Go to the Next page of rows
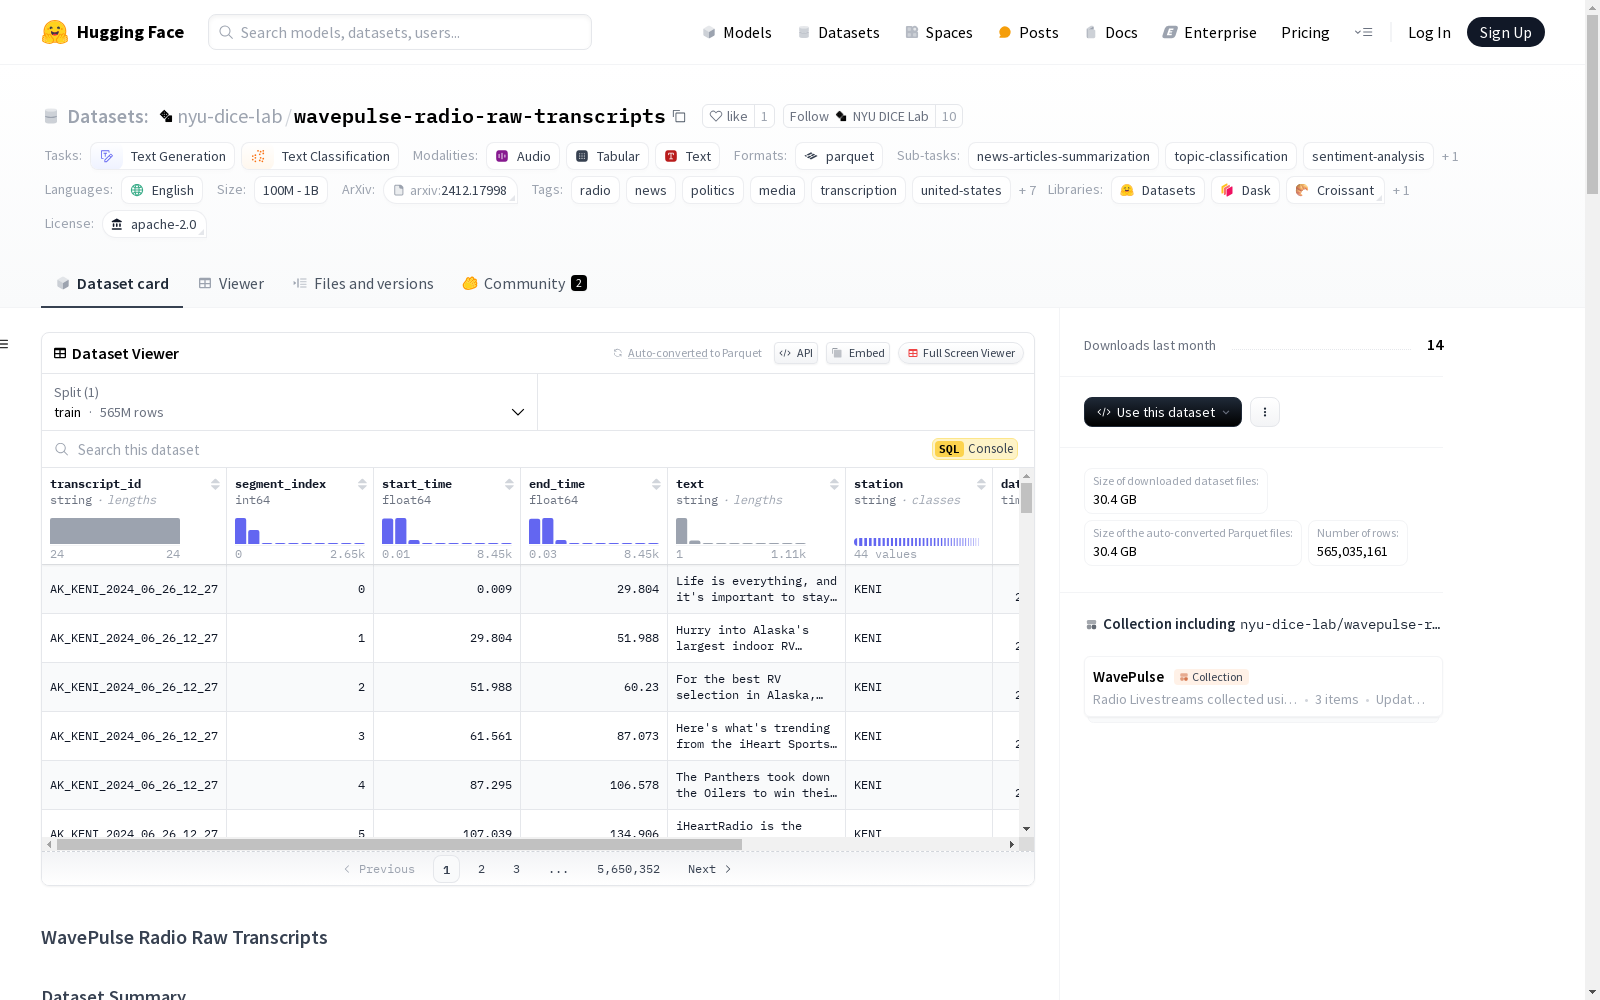The height and width of the screenshot is (1000, 1600). pyautogui.click(x=709, y=869)
